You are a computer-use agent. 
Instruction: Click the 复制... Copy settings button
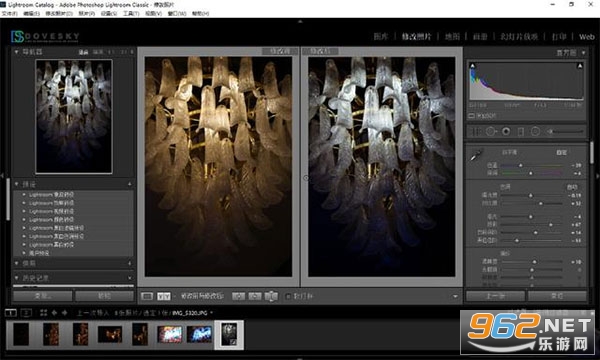click(43, 296)
